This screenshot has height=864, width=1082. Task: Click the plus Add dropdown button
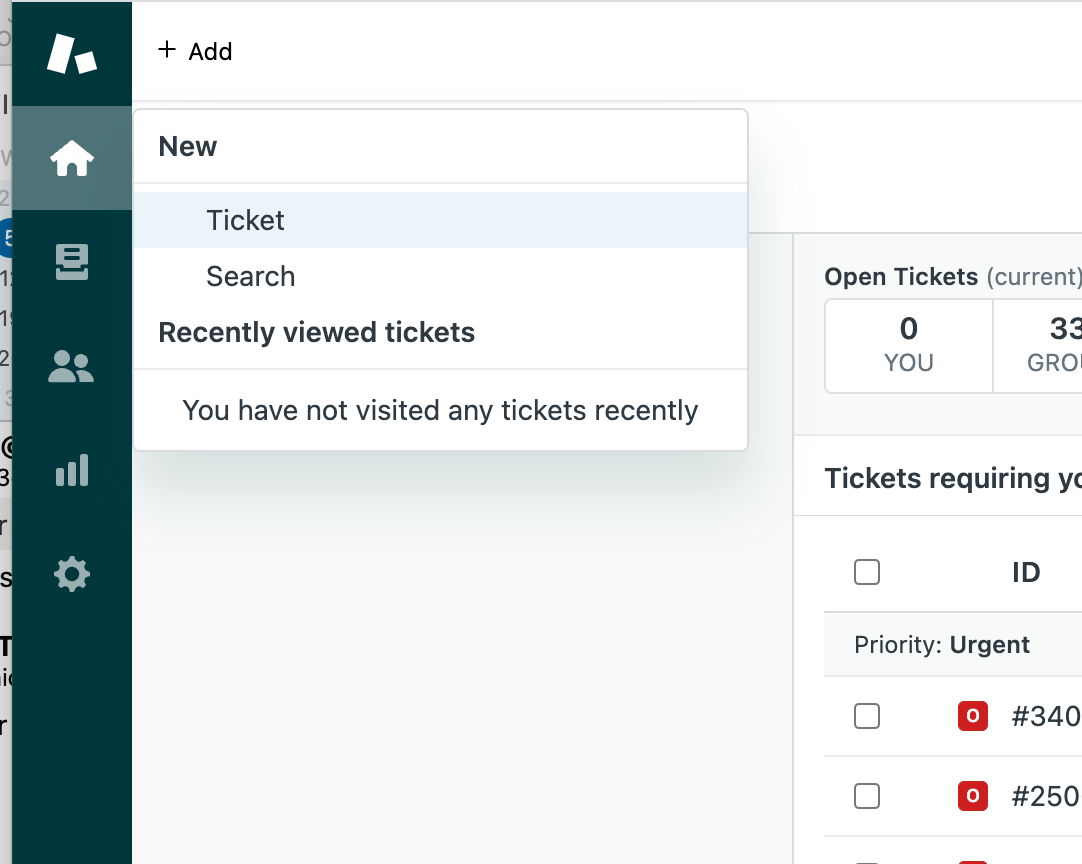click(195, 51)
